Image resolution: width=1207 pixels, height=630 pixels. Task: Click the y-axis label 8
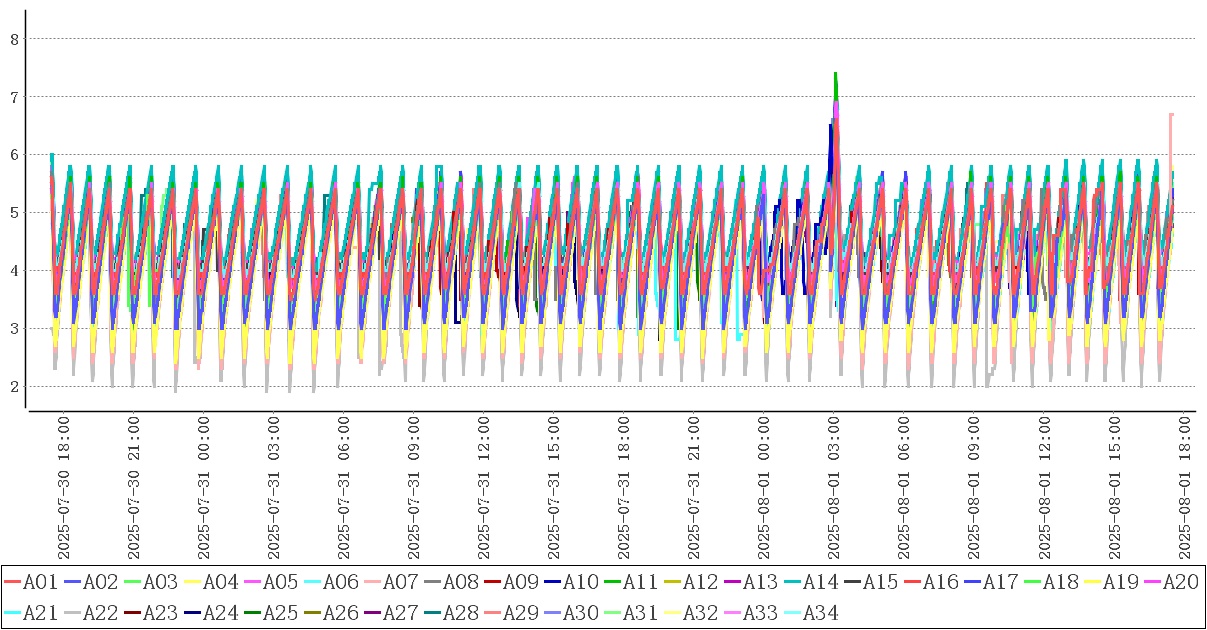tap(14, 39)
